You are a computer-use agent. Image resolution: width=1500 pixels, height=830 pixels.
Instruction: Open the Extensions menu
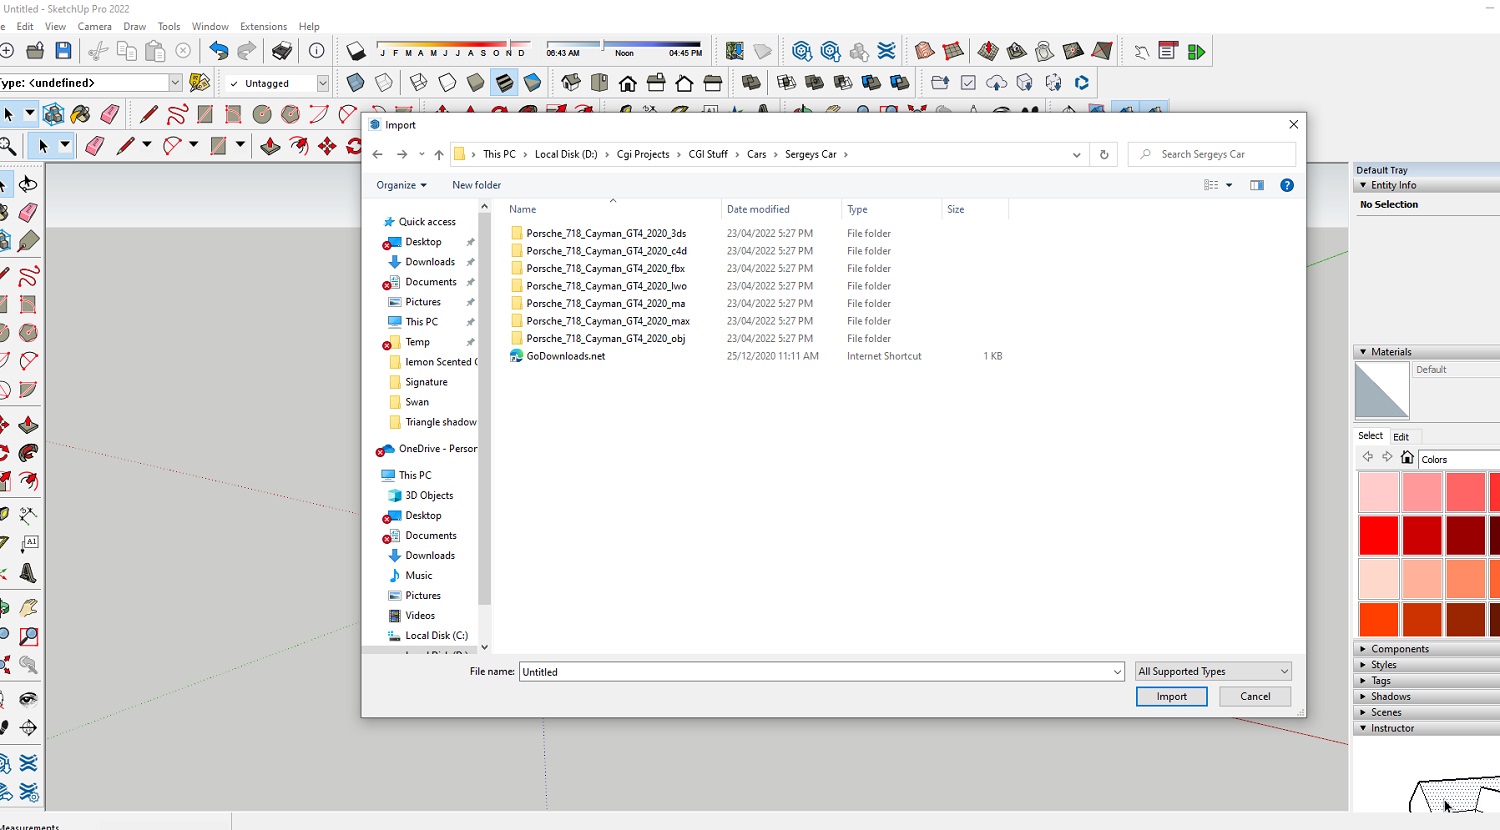[264, 26]
